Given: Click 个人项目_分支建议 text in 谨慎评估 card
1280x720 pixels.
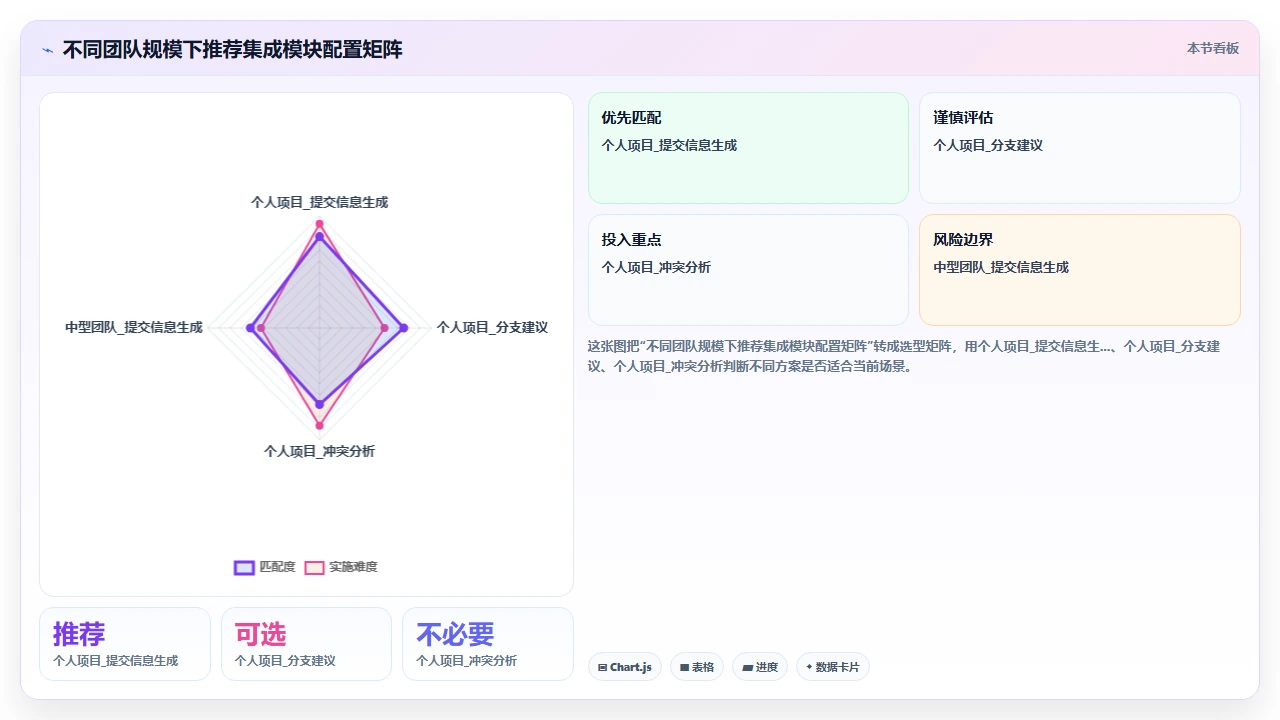Looking at the screenshot, I should 988,145.
